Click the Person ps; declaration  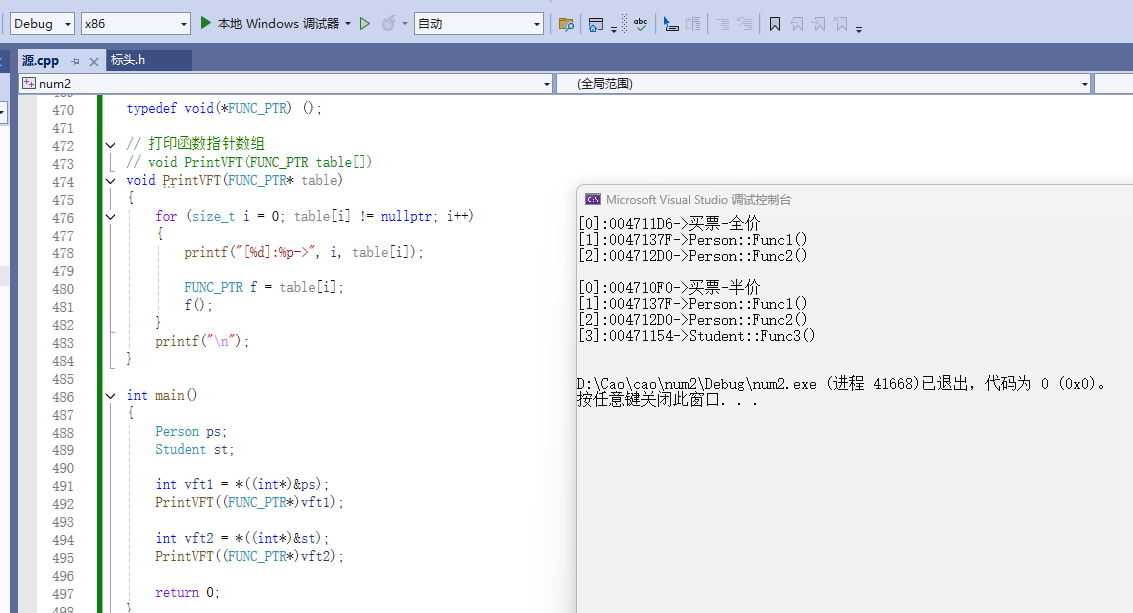(x=191, y=432)
